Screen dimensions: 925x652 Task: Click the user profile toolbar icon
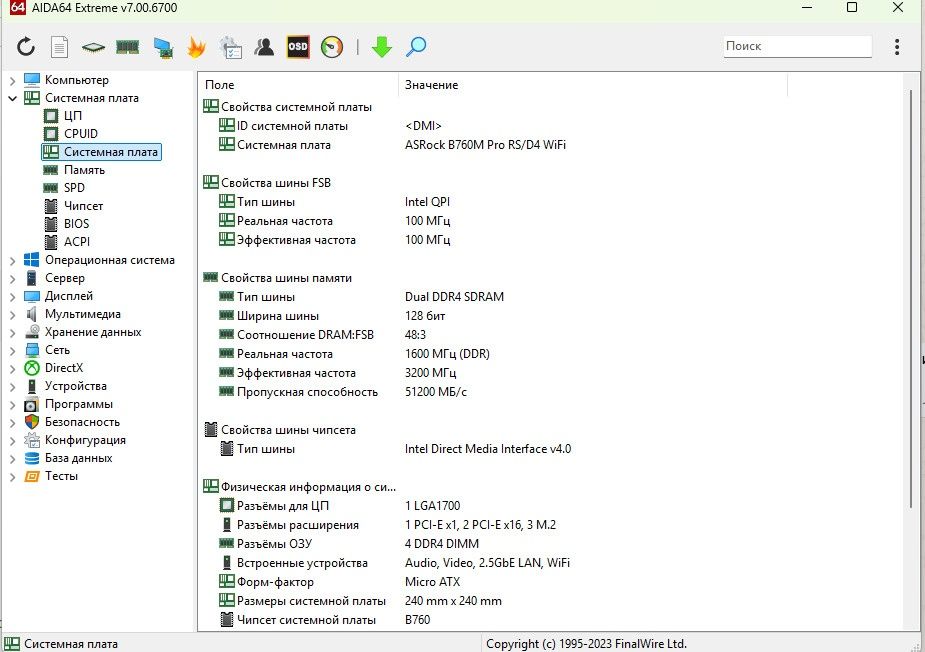point(264,47)
